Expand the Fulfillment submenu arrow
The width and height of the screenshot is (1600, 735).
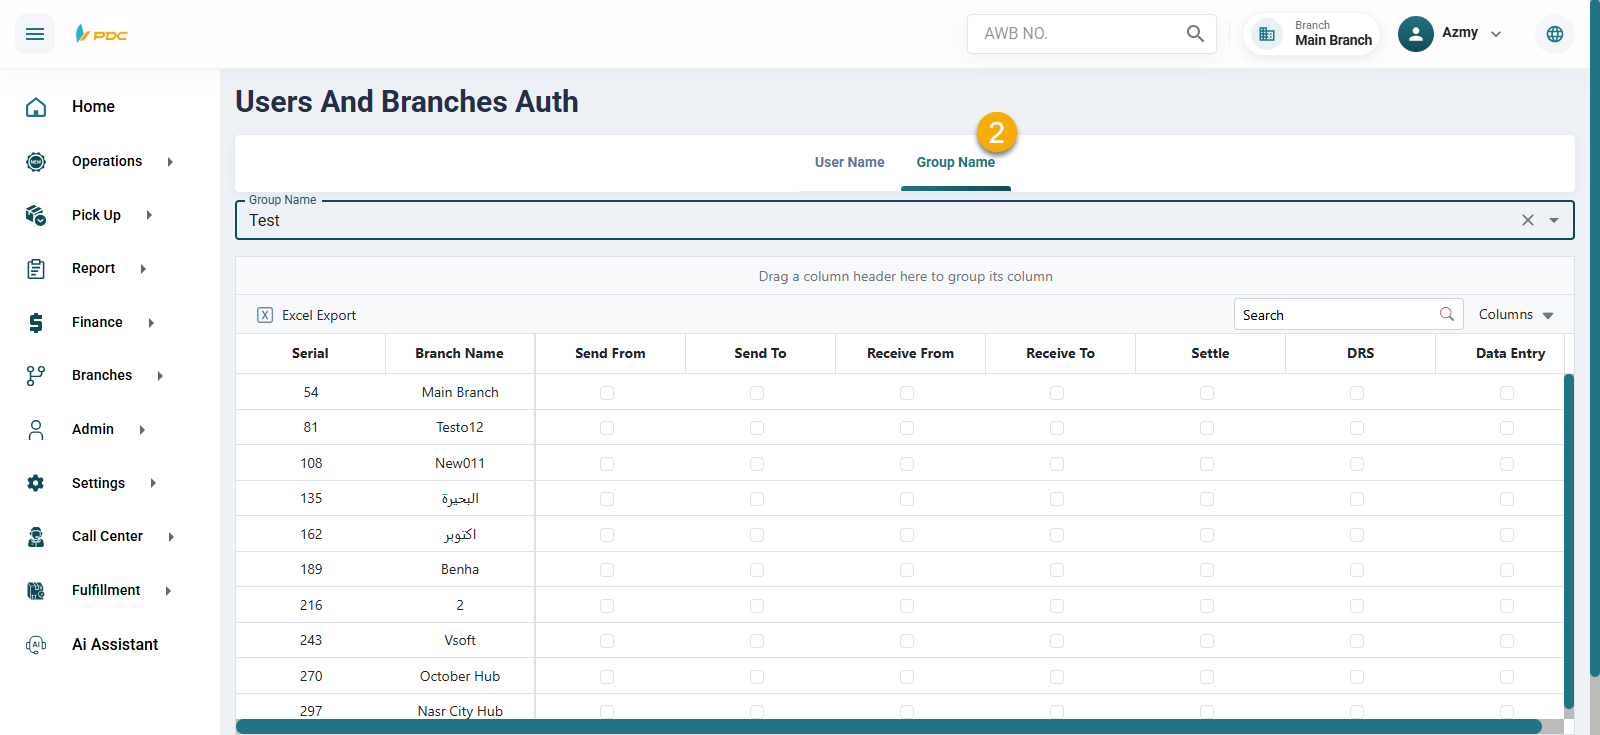[x=168, y=590]
